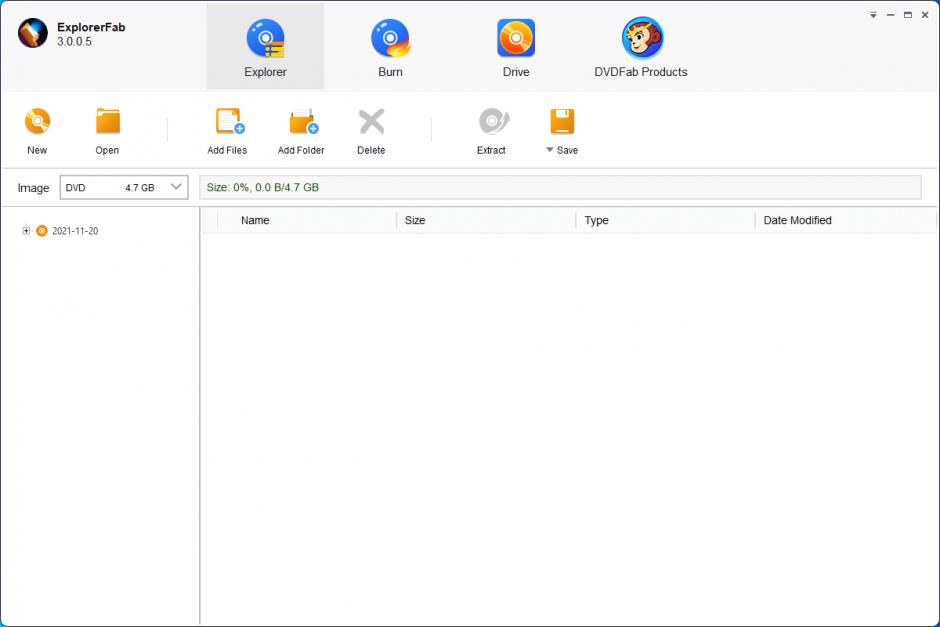Open the Save dropdown arrow

point(549,150)
